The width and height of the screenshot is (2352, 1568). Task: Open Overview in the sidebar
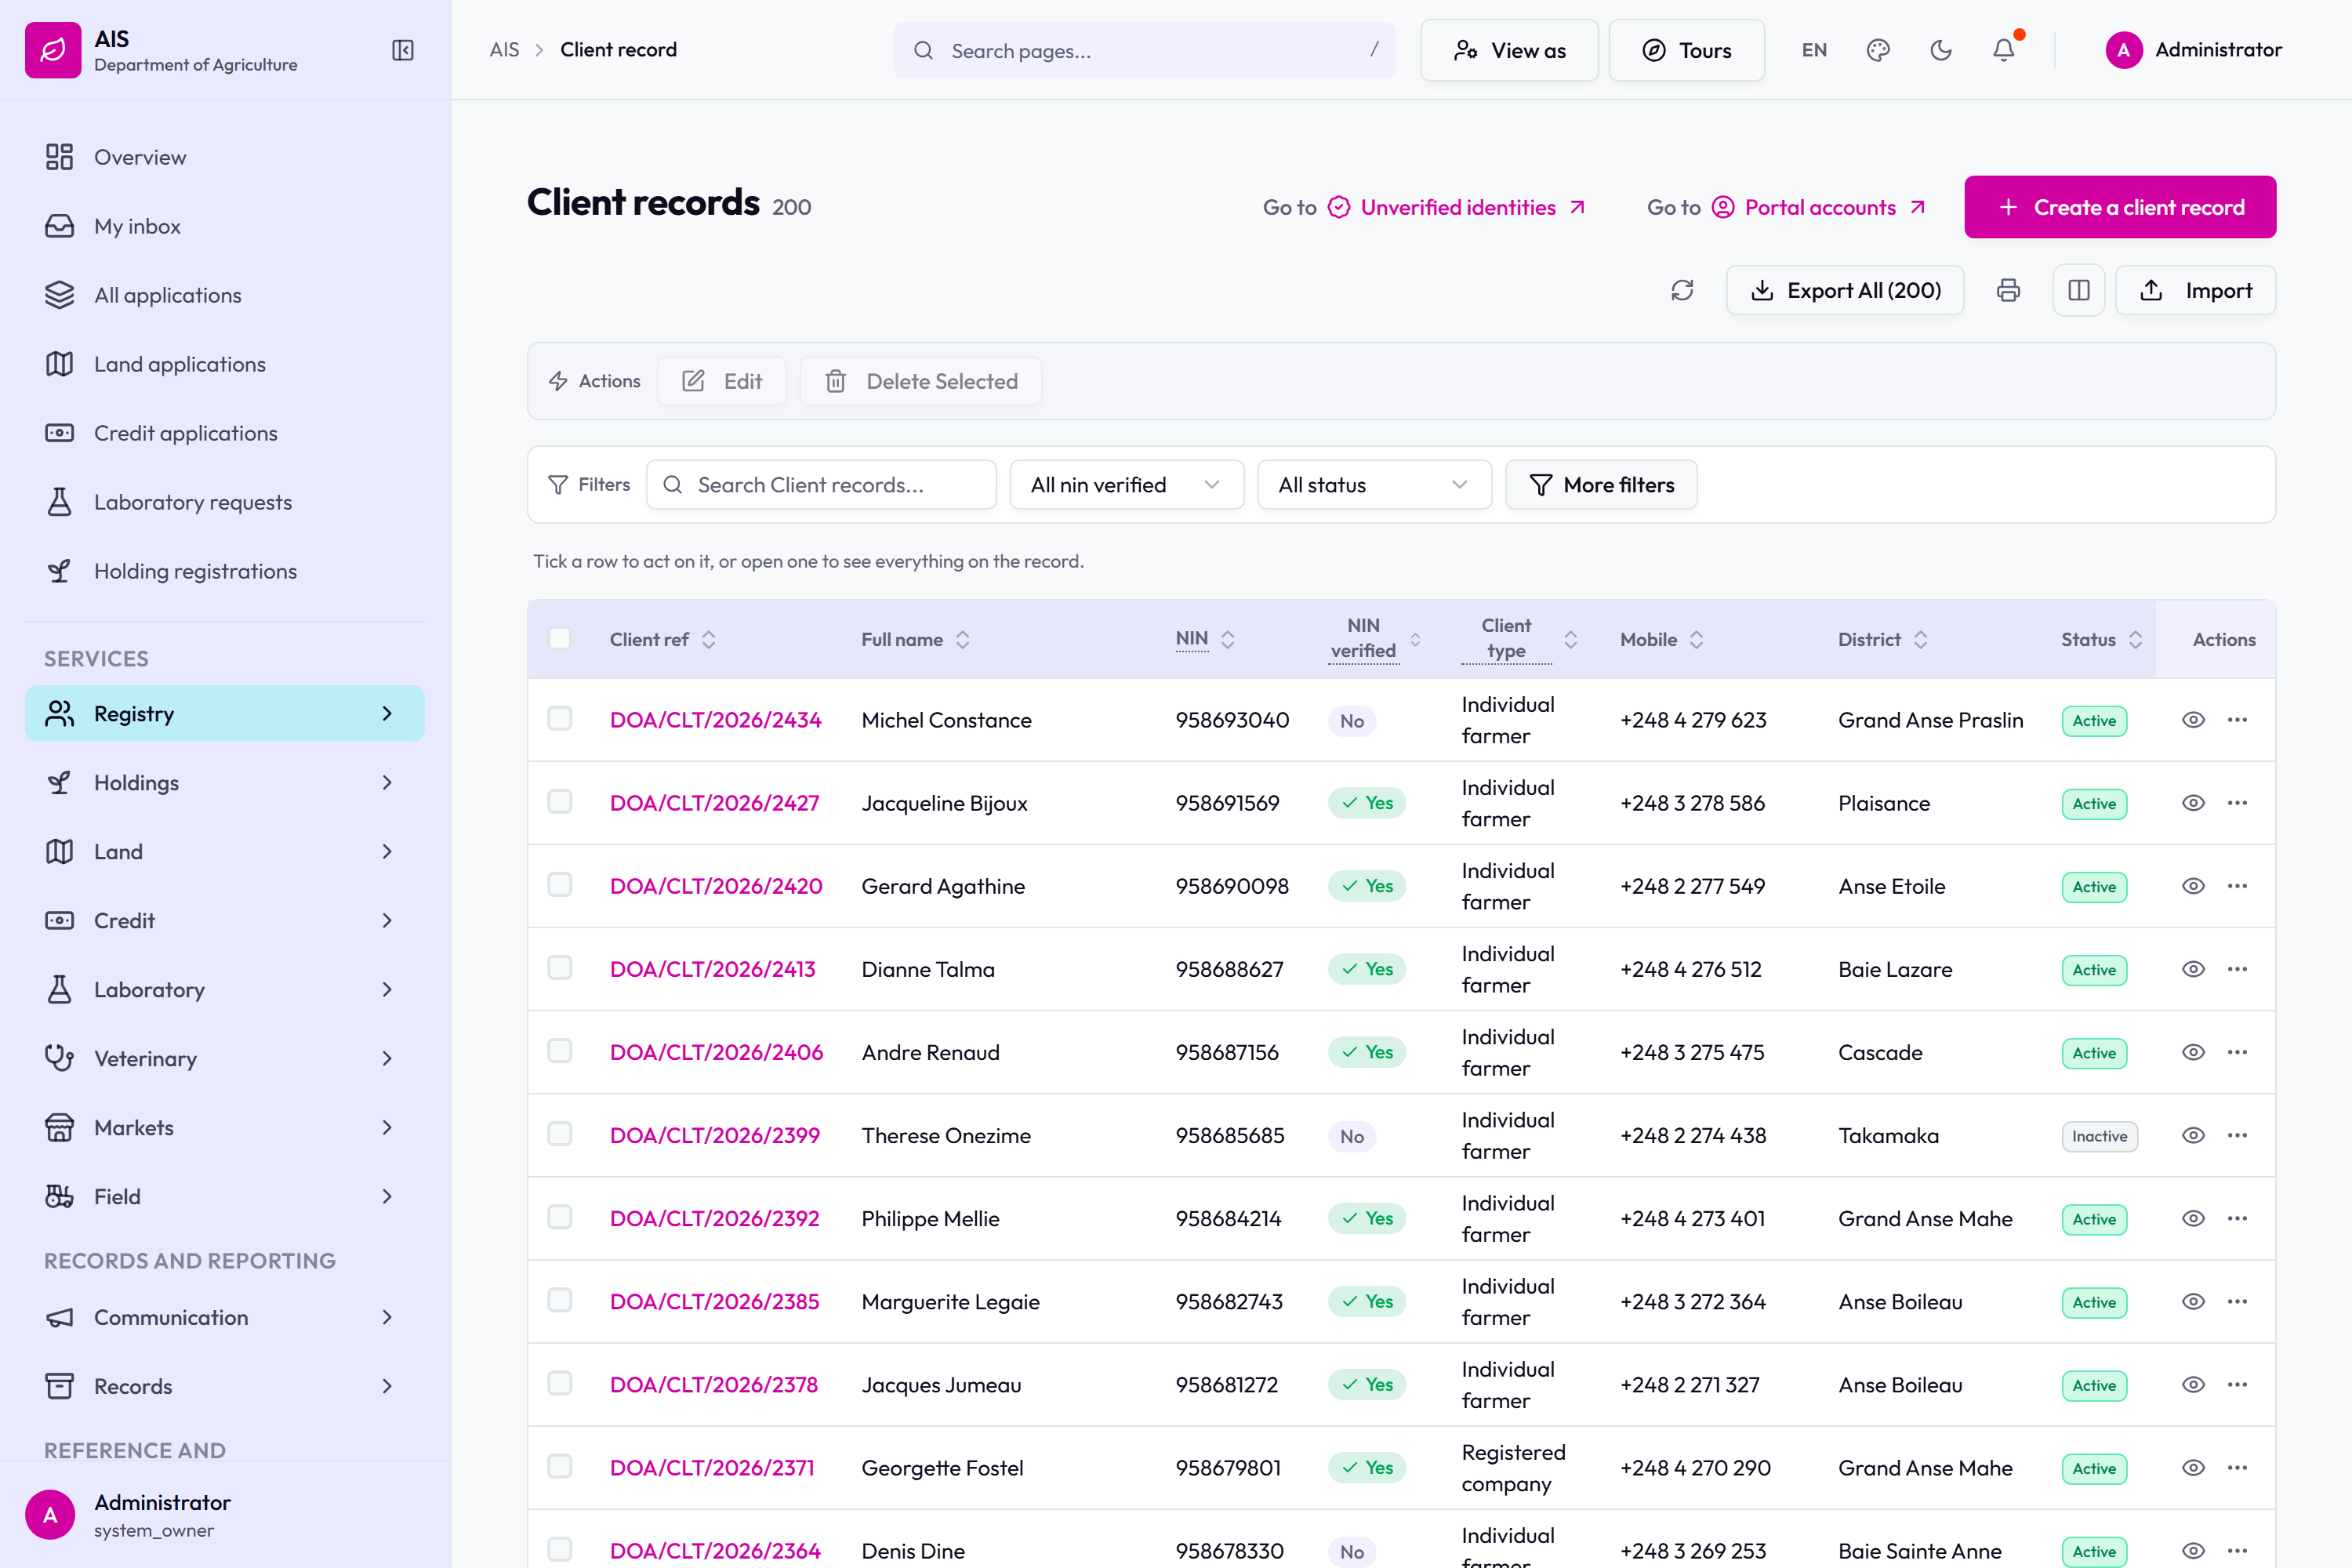coord(225,157)
